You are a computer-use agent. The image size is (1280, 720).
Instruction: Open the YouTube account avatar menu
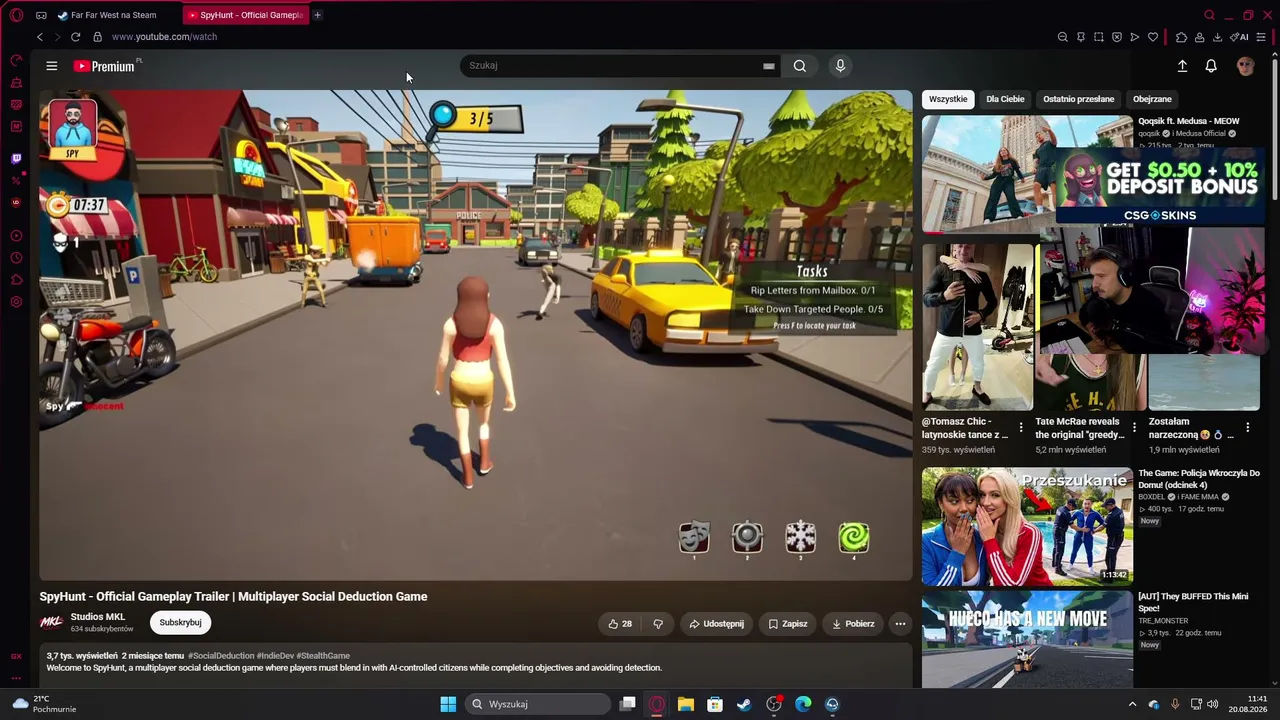pyautogui.click(x=1245, y=66)
